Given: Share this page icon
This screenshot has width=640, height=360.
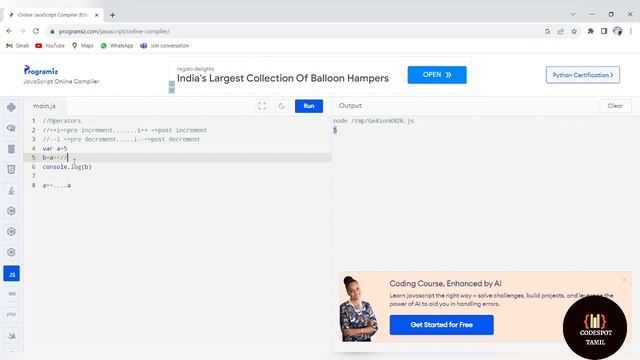Looking at the screenshot, I should click(x=561, y=31).
